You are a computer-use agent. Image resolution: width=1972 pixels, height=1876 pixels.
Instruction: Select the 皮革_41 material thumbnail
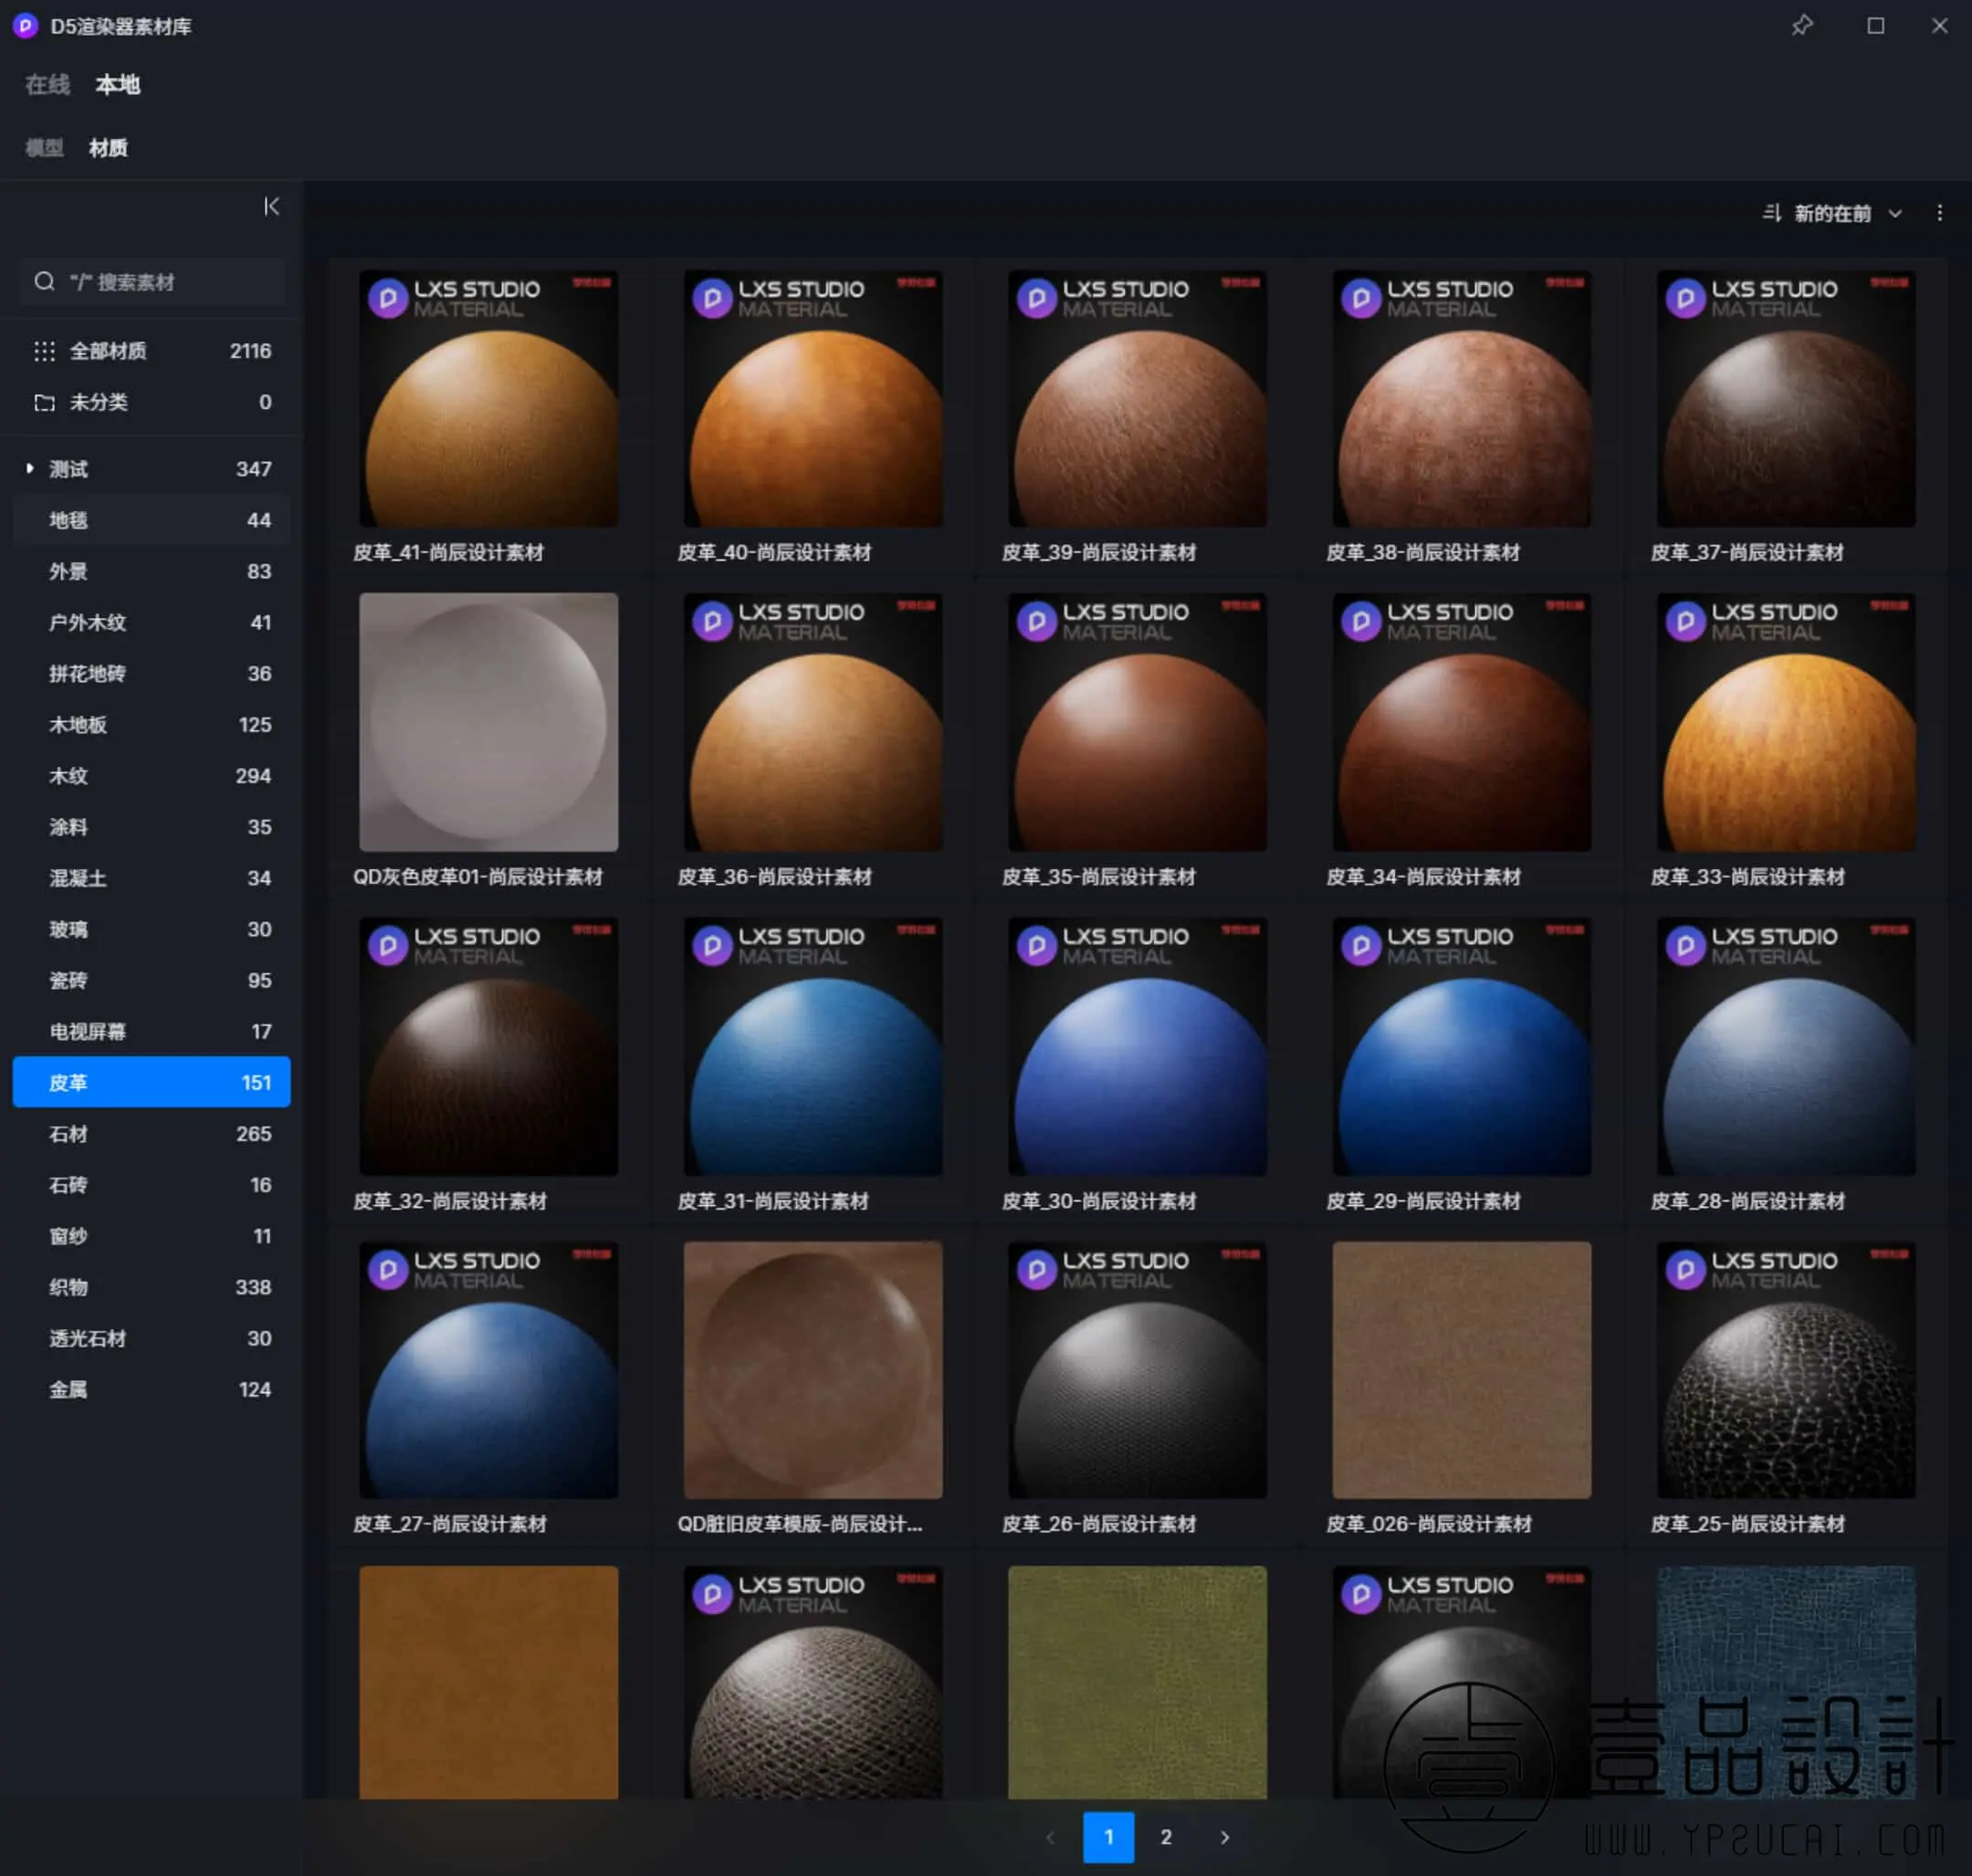488,399
